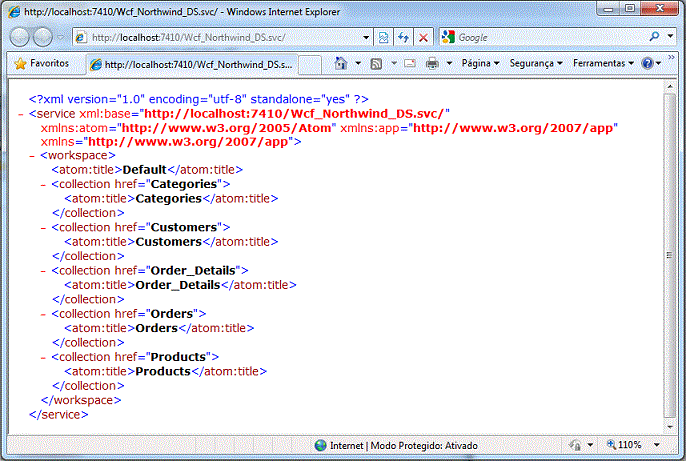Collapse the workspace XML node
The width and height of the screenshot is (686, 461).
(x=32, y=156)
